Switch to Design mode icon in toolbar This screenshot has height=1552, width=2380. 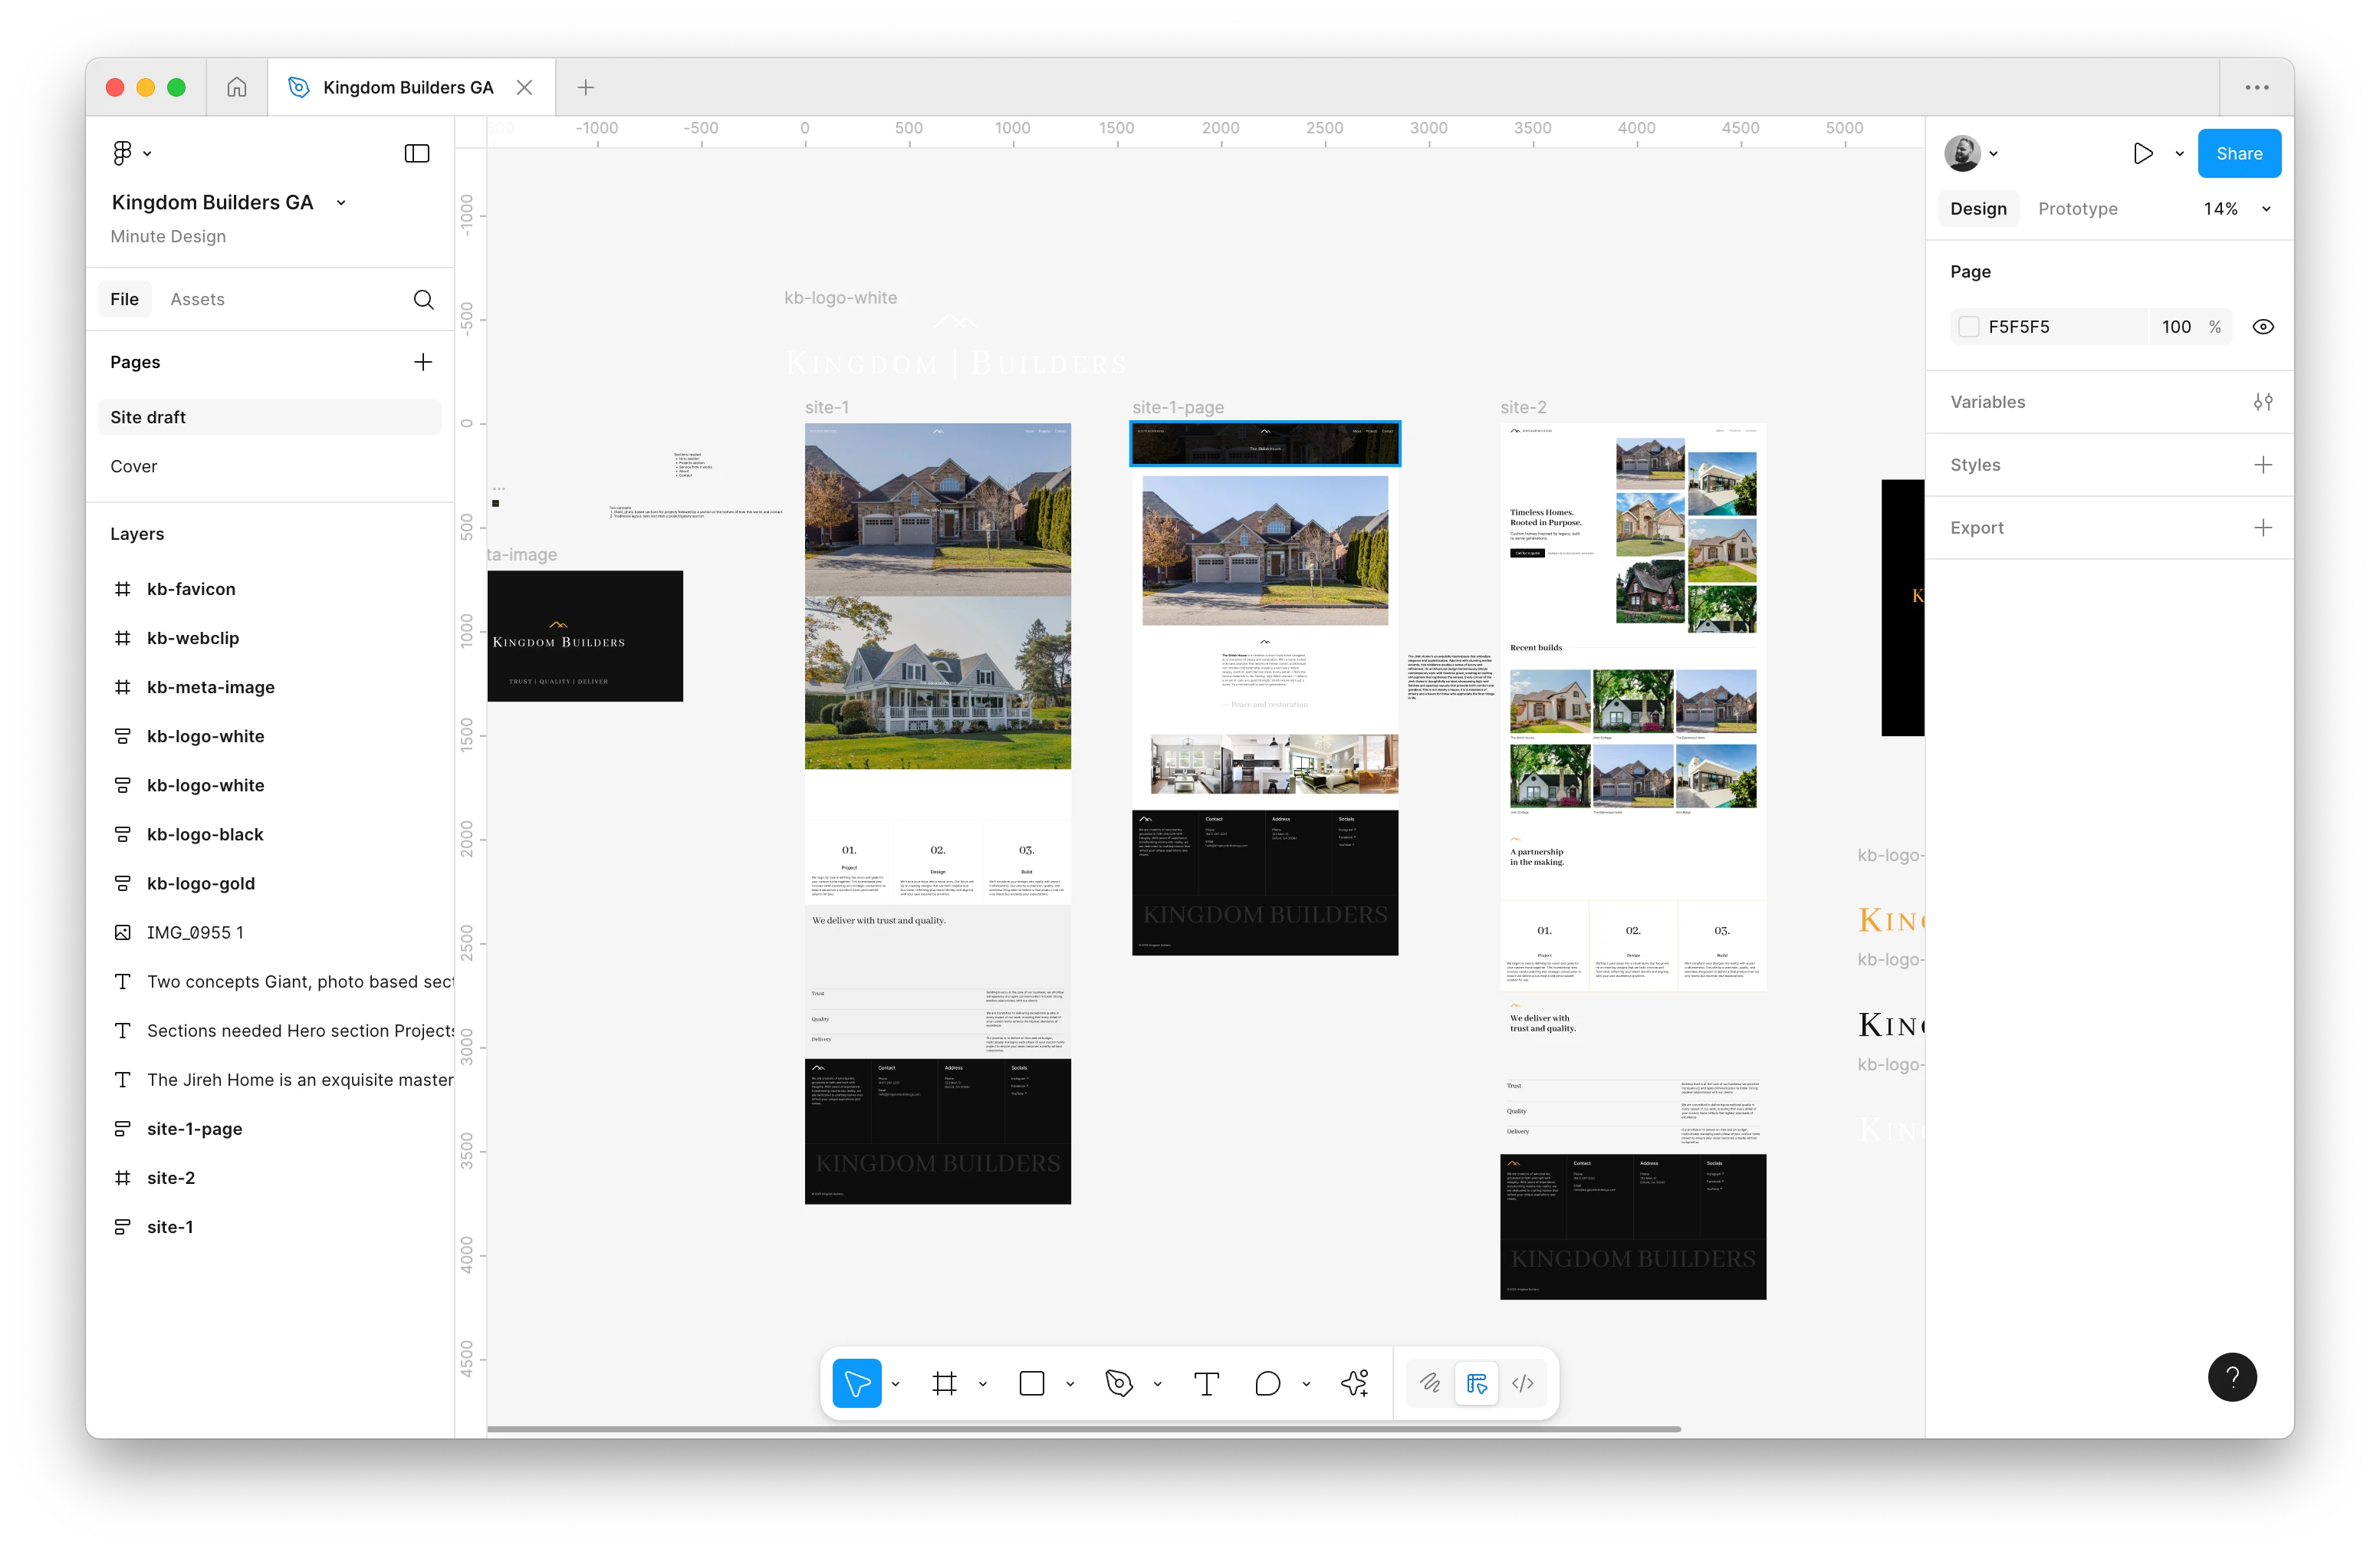(1476, 1383)
